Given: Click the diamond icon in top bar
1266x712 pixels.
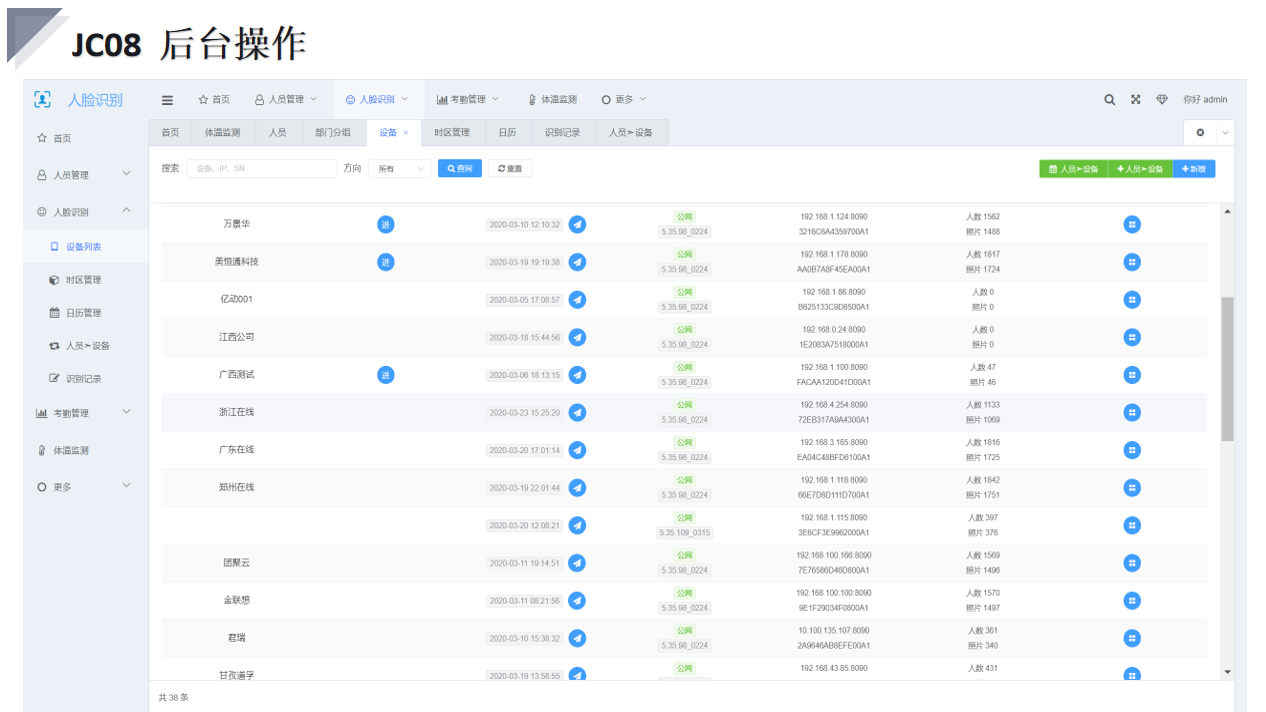Looking at the screenshot, I should (1161, 100).
